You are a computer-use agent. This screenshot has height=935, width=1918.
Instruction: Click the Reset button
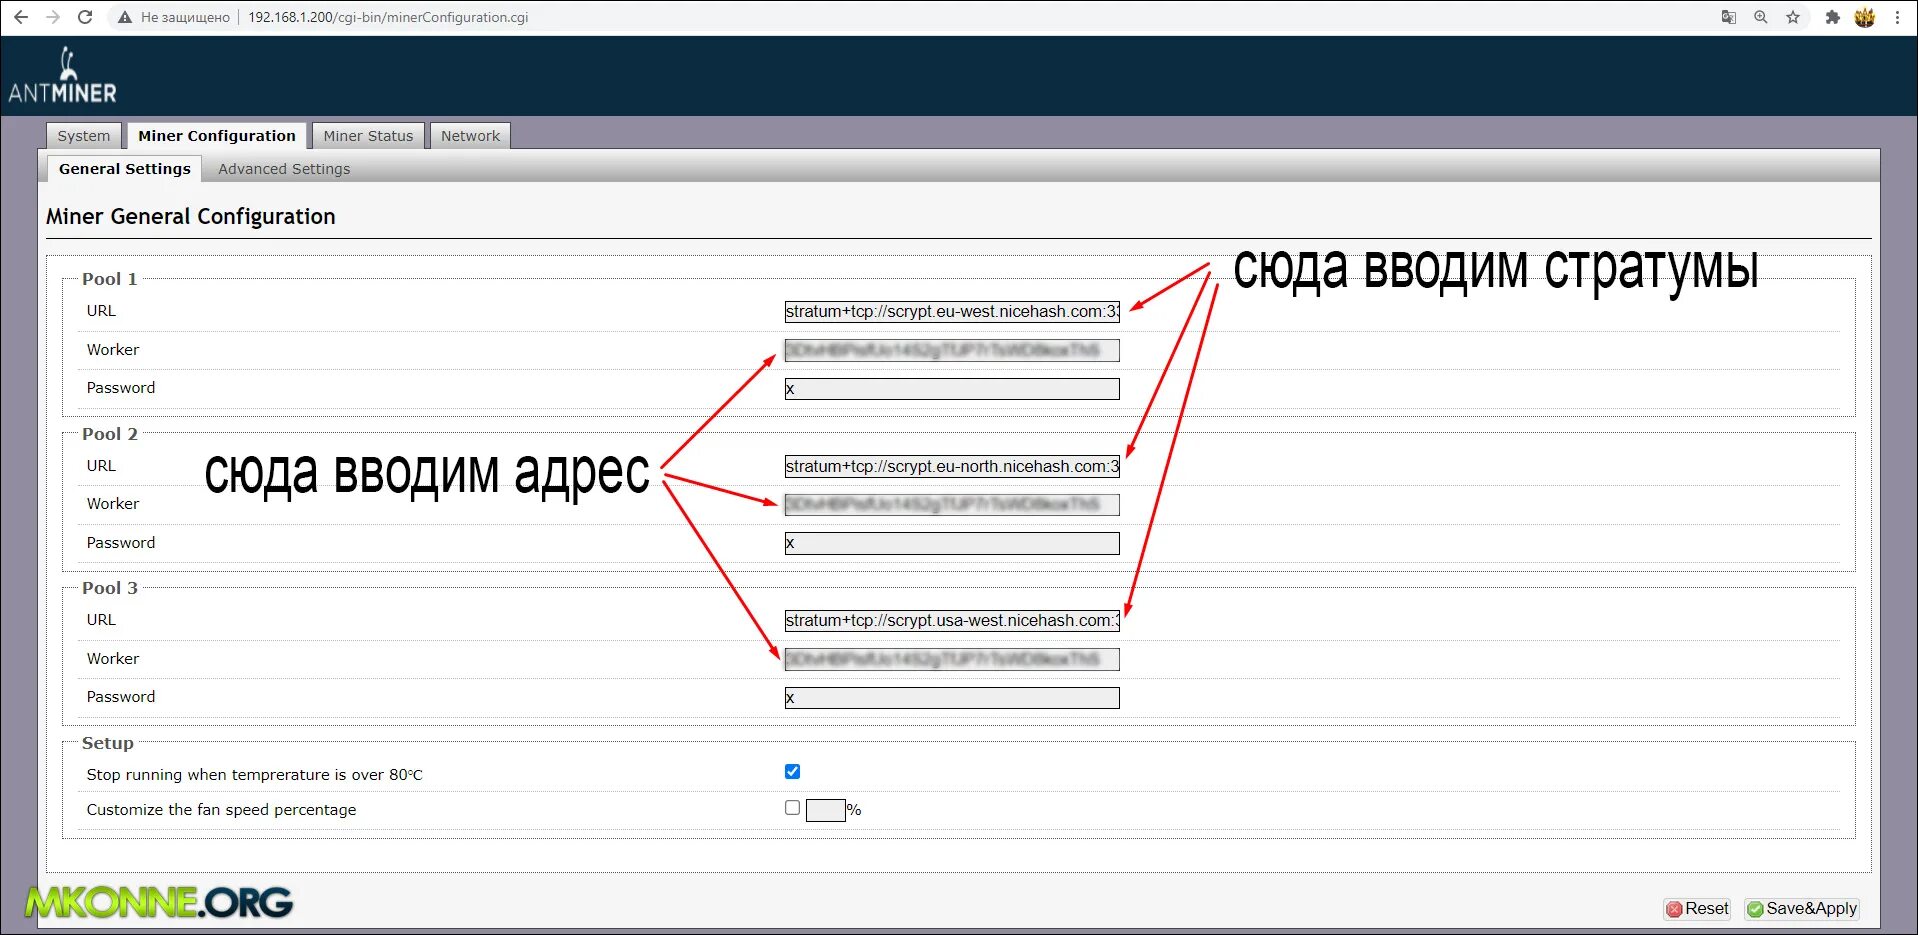[x=1697, y=909]
